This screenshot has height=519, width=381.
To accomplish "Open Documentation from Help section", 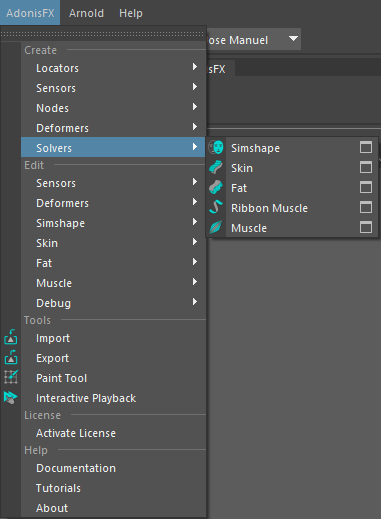I will tap(113, 468).
